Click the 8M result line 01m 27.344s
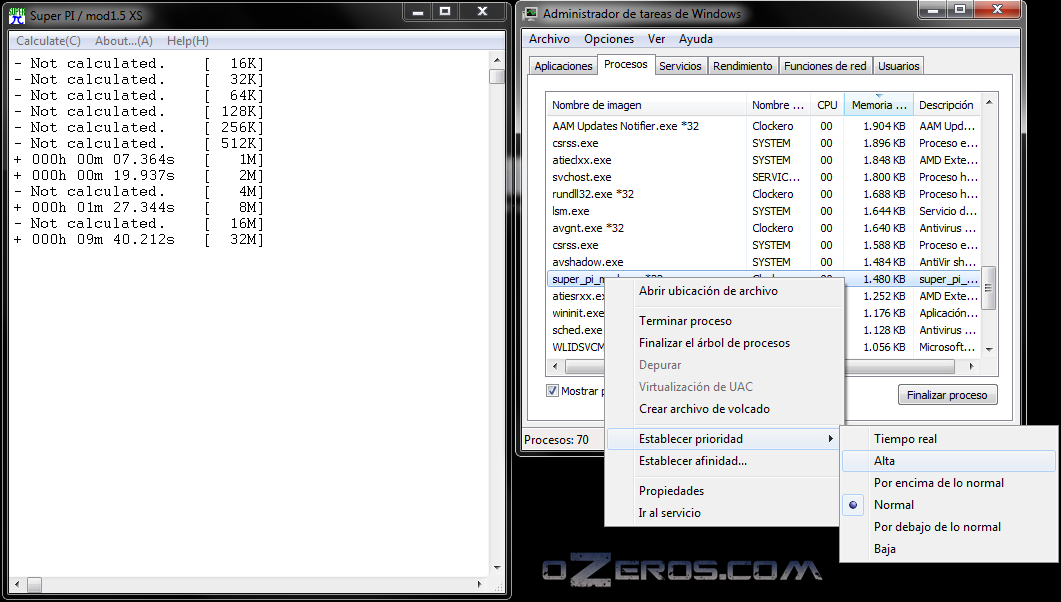 tap(139, 208)
